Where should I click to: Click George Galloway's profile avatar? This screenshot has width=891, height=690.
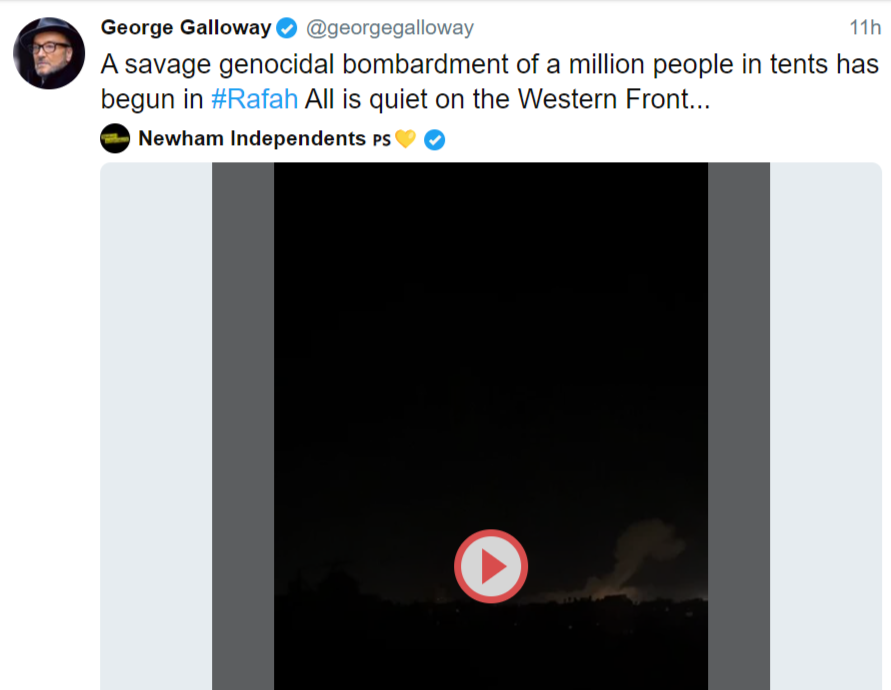pyautogui.click(x=49, y=53)
